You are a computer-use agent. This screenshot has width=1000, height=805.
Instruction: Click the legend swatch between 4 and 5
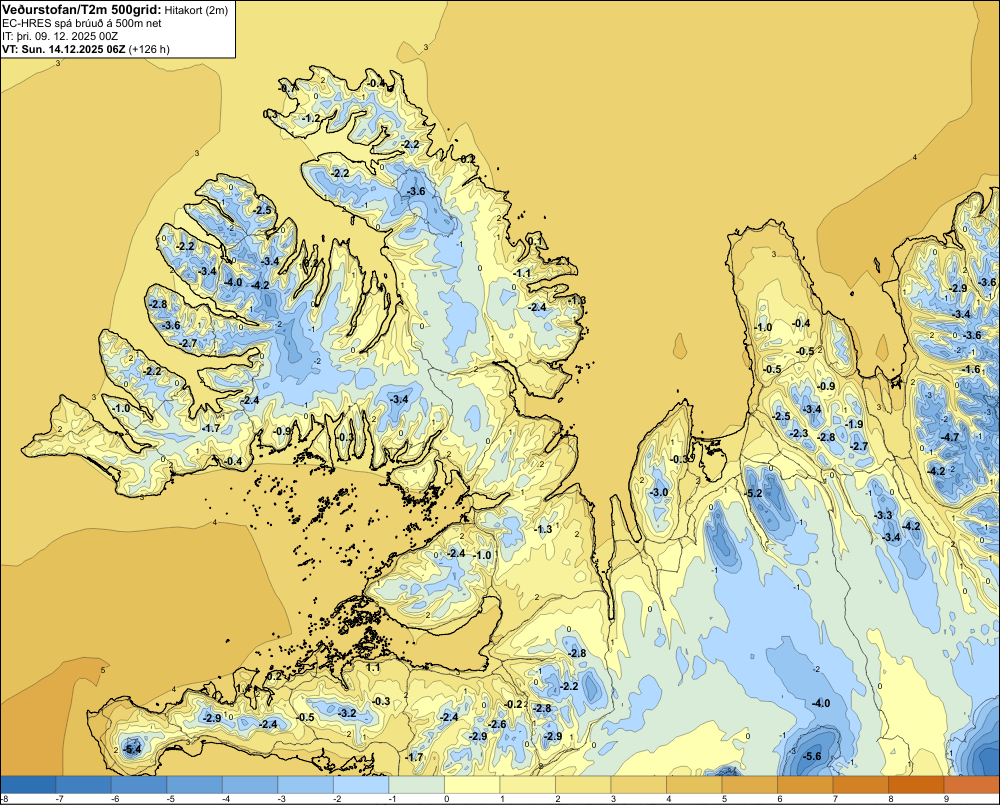[x=694, y=785]
